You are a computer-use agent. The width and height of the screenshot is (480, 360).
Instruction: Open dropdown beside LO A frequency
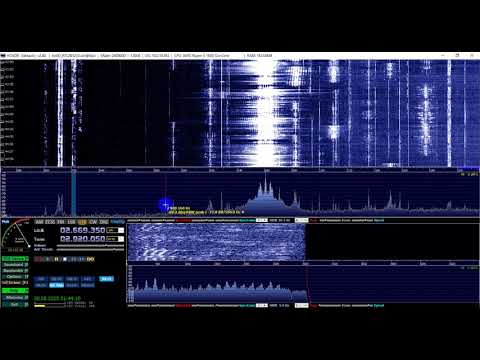[121, 230]
